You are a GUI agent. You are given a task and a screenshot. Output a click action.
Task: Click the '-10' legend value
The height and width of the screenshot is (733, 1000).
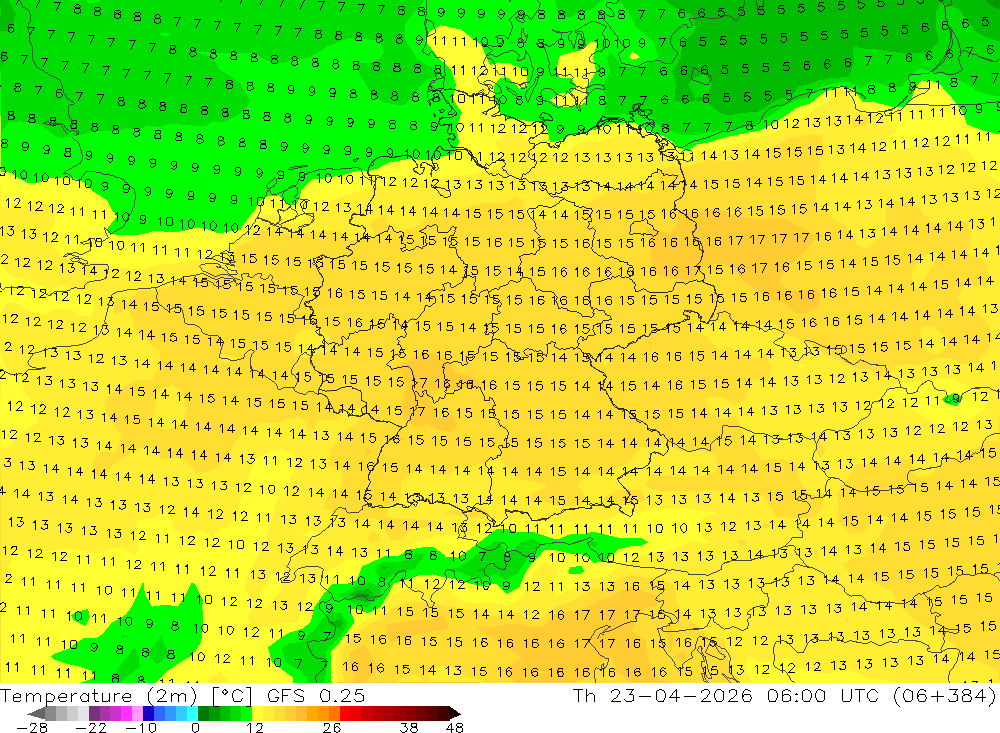pos(141,727)
